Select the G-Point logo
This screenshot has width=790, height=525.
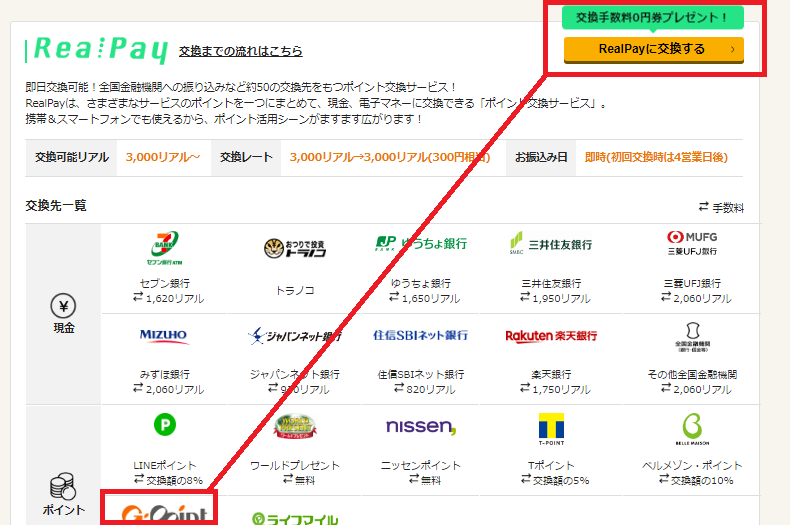click(164, 514)
